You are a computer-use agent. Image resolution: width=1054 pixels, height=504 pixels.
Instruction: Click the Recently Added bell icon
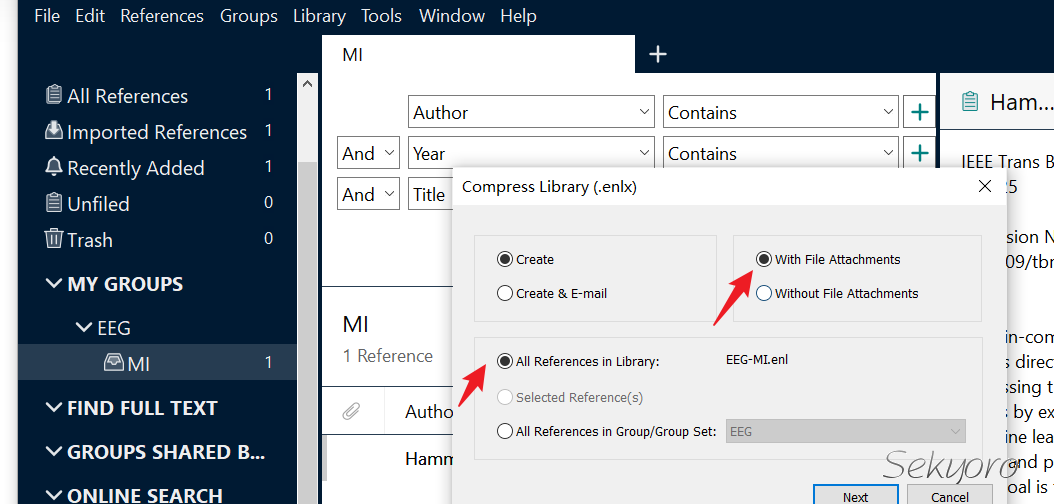[x=54, y=168]
